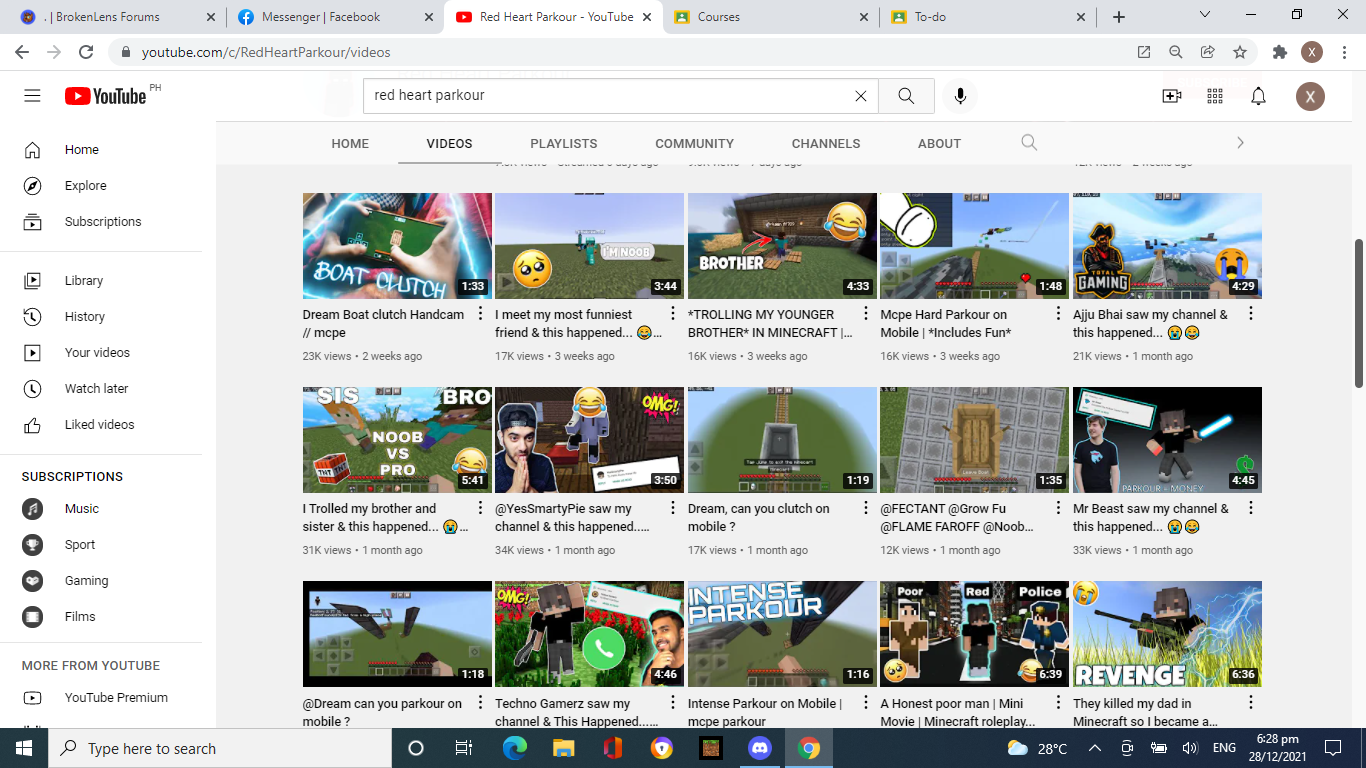Switch to Messenger Facebook browser tab
Viewport: 1366px width, 768px height.
pyautogui.click(x=335, y=17)
